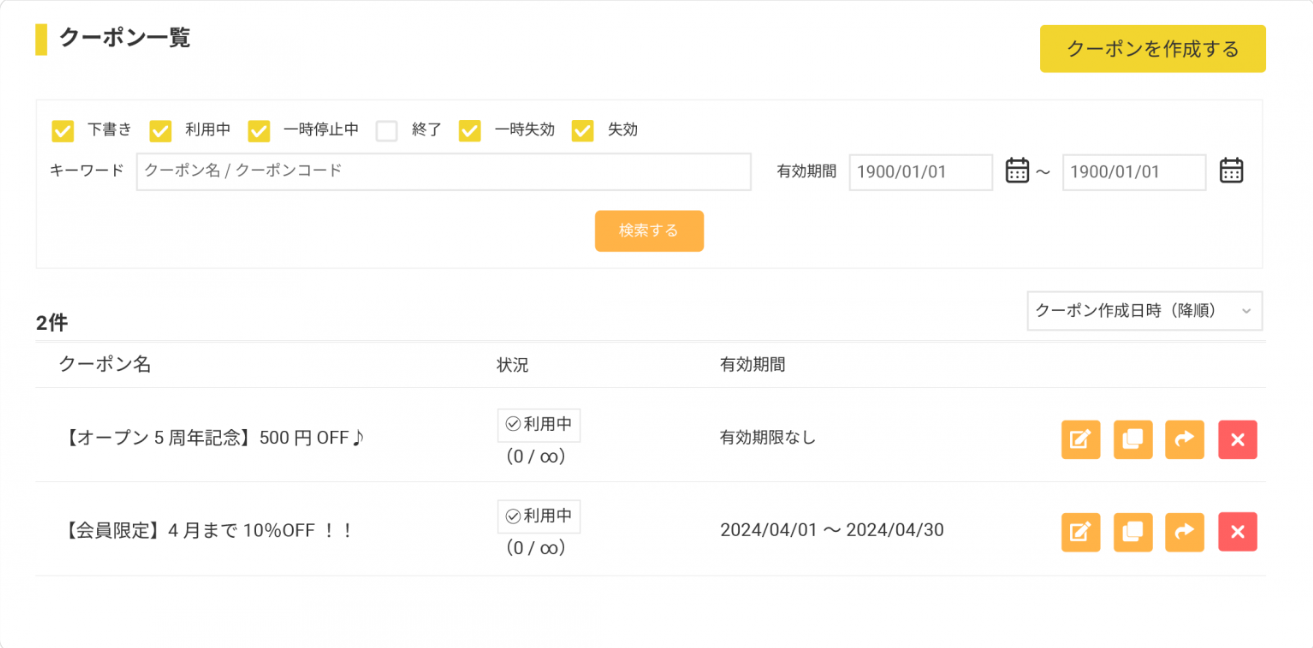Delete the オープン5周年記念 coupon with red X

coord(1237,439)
